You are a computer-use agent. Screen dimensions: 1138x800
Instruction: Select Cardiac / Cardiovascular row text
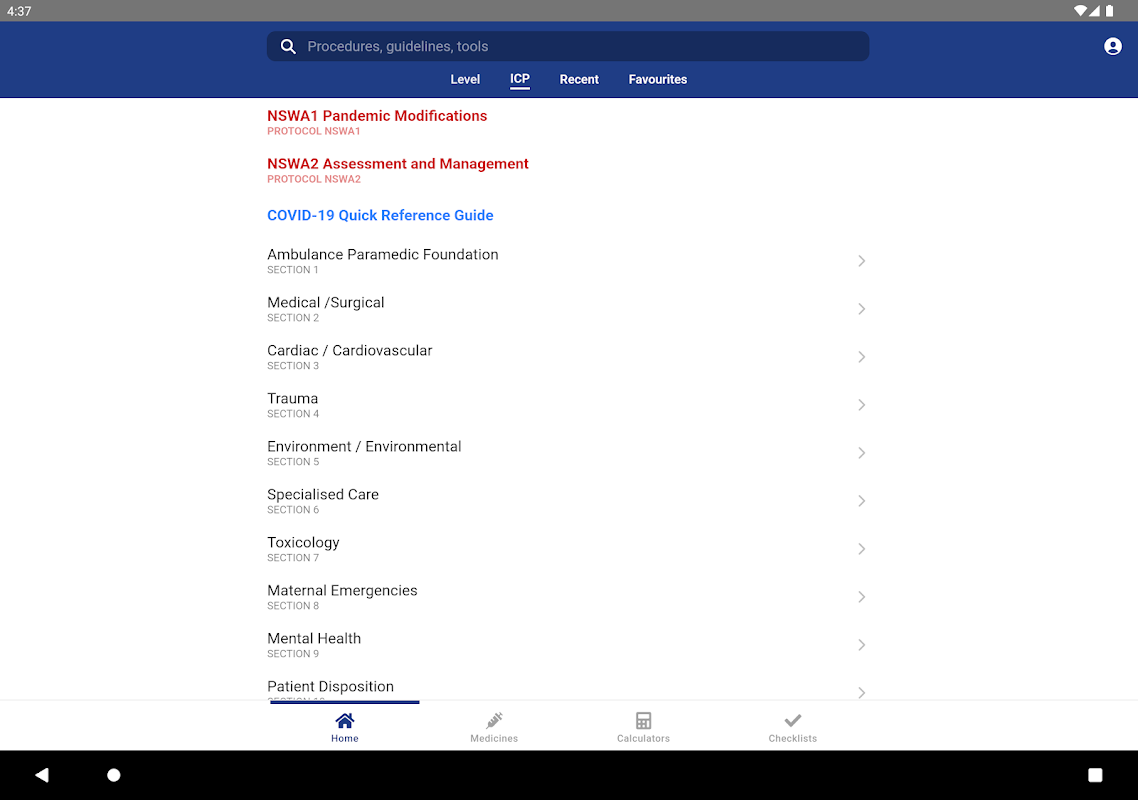(x=350, y=351)
